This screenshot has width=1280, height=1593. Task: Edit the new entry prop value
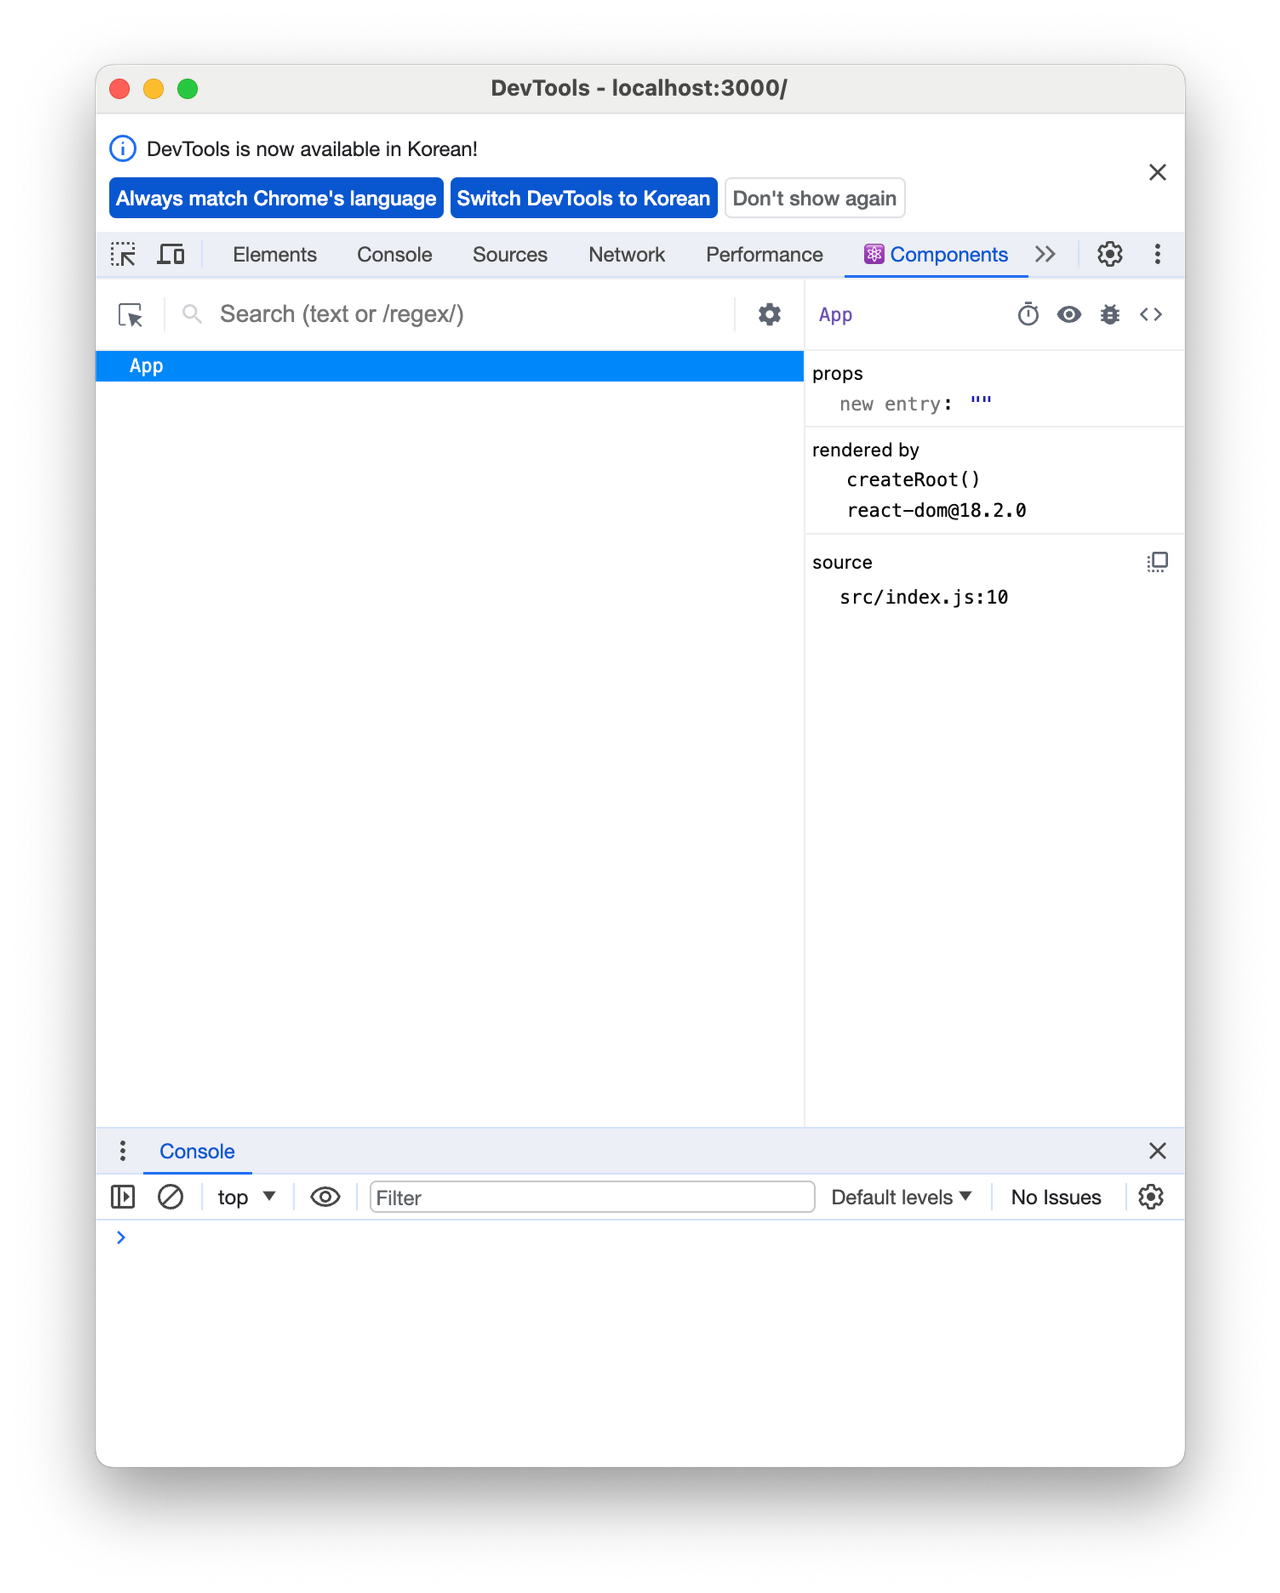coord(980,403)
